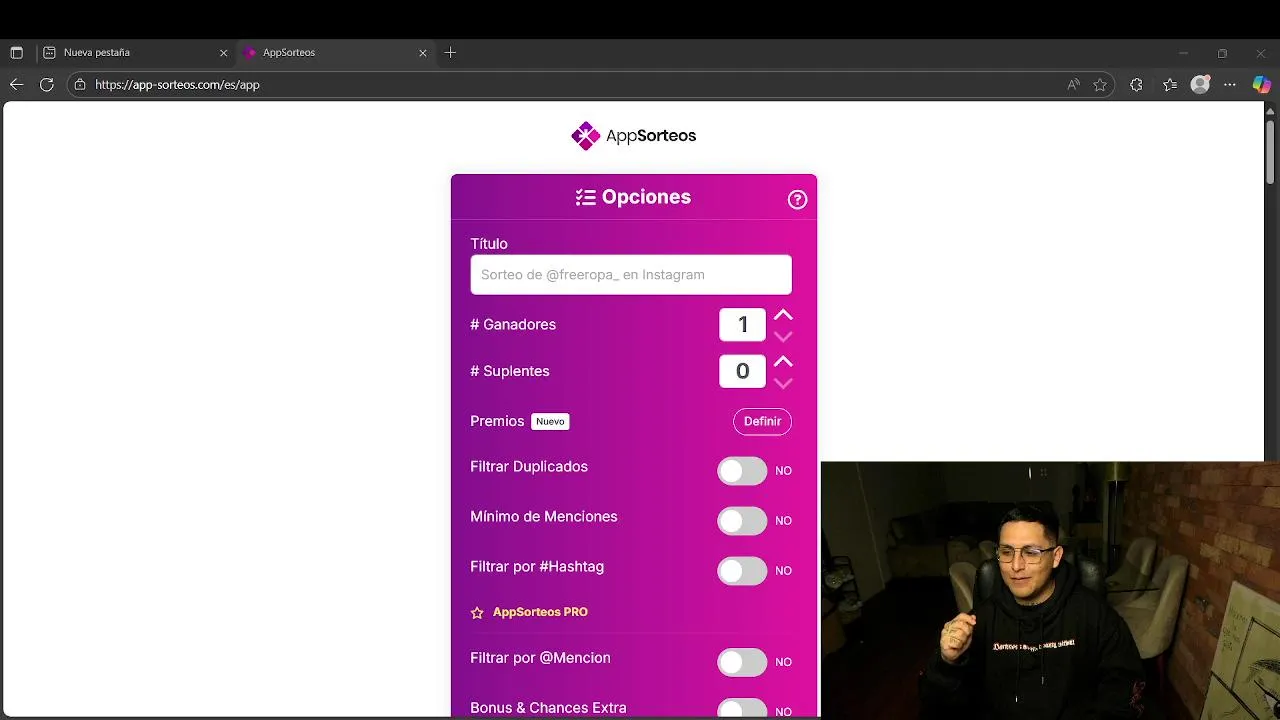
Task: Click the Bonus & Chances Extra label
Action: (x=548, y=708)
